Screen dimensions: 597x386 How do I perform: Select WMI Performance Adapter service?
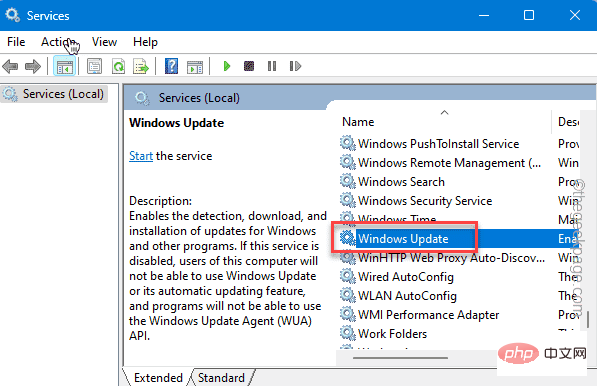tap(460, 315)
